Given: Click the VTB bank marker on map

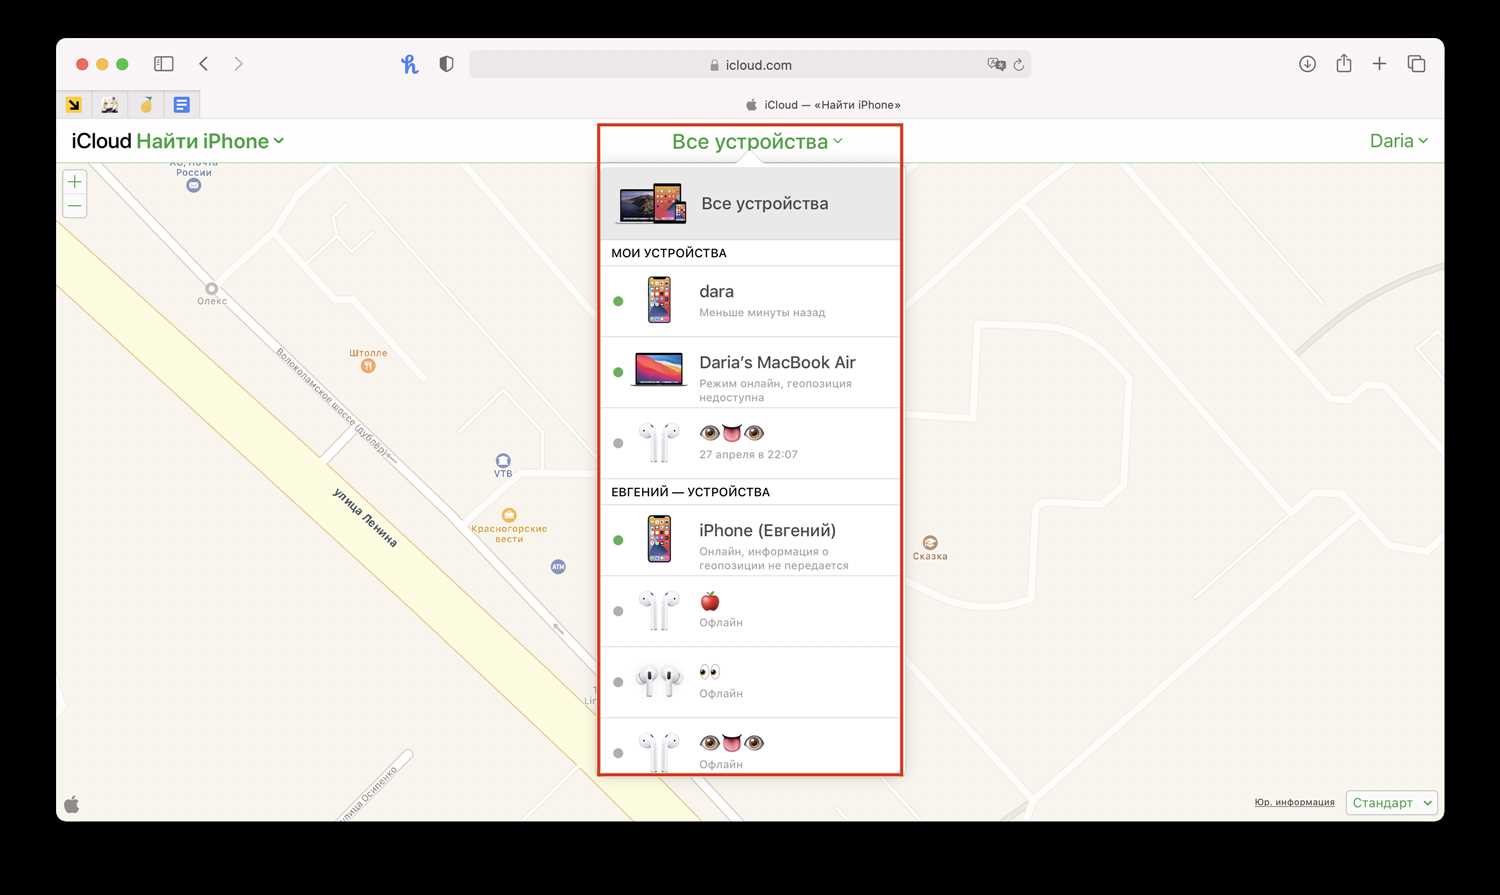Looking at the screenshot, I should click(x=503, y=461).
